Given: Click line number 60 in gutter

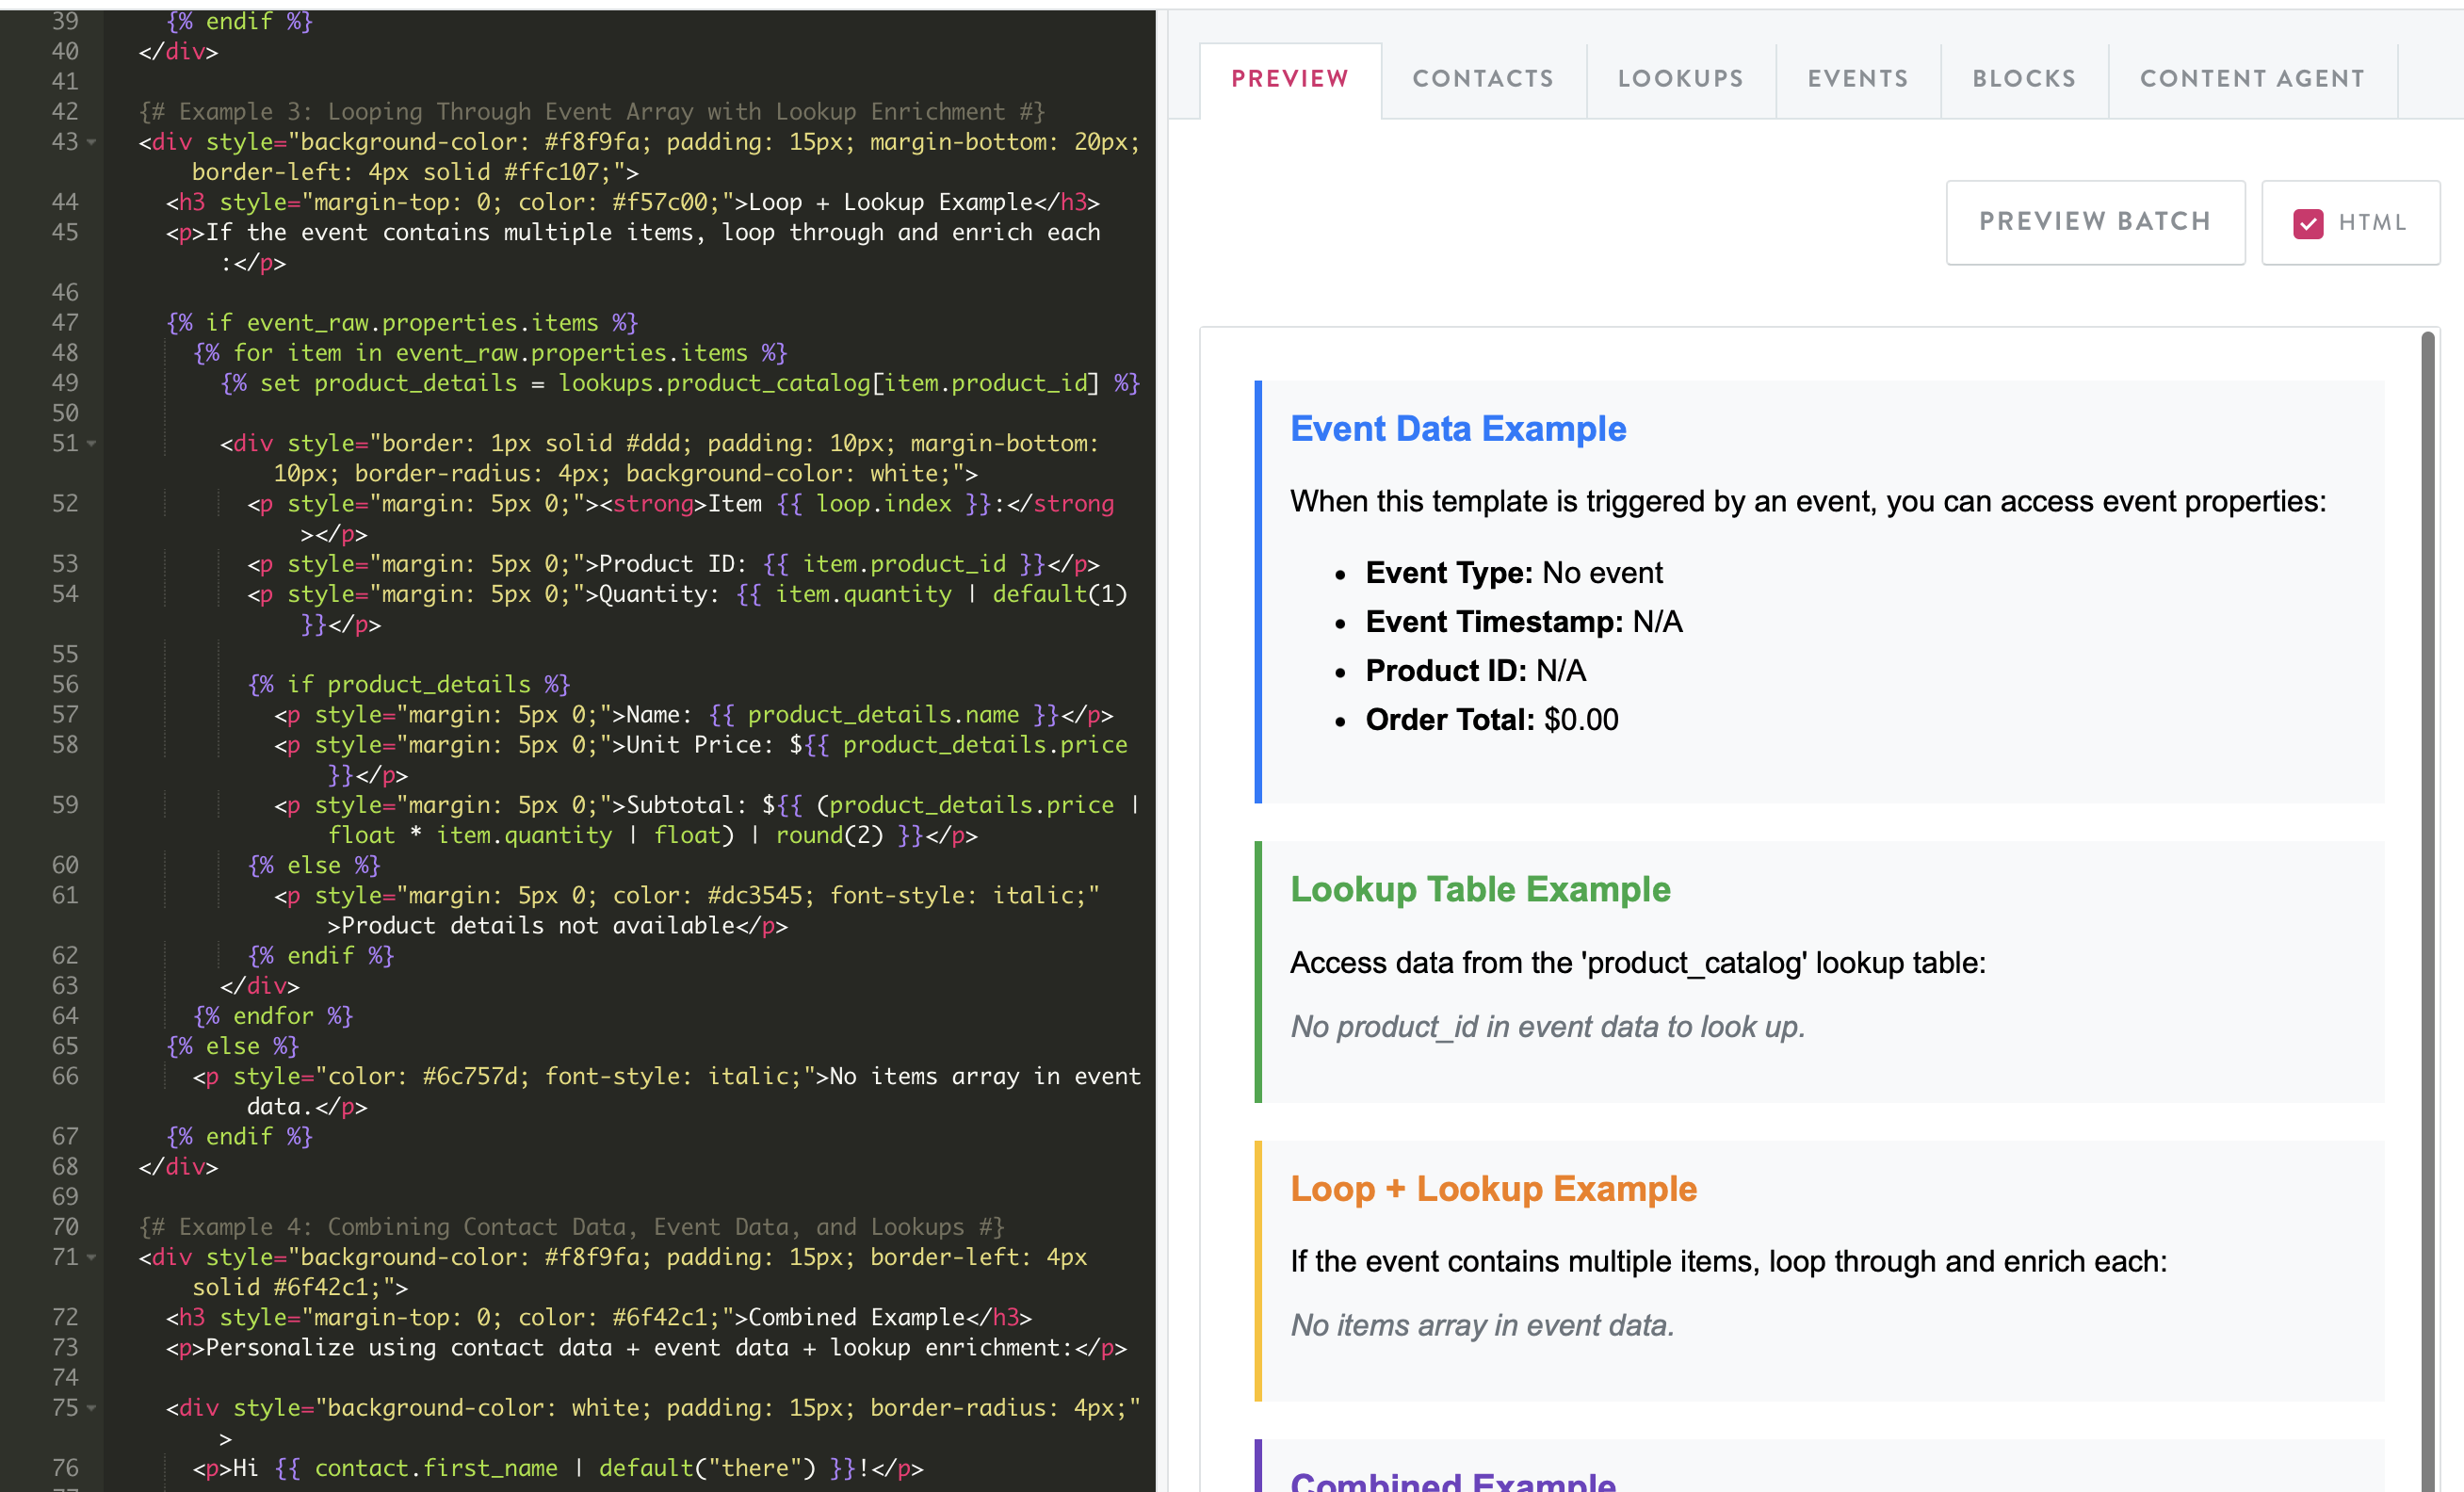Looking at the screenshot, I should [65, 865].
